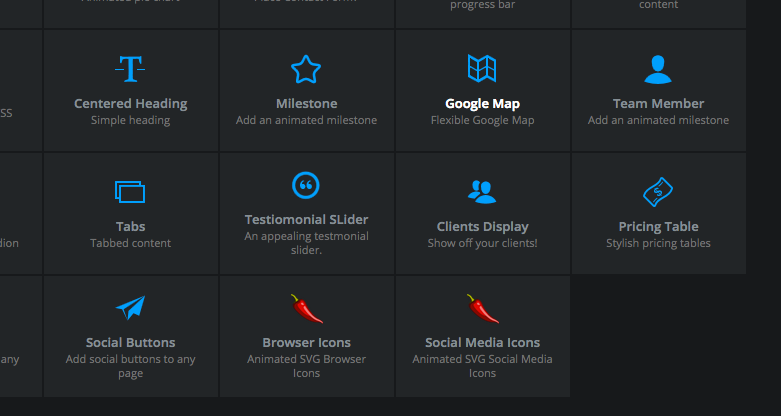Click the Social Buttons paper plane icon
The width and height of the screenshot is (781, 416).
pyautogui.click(x=130, y=308)
